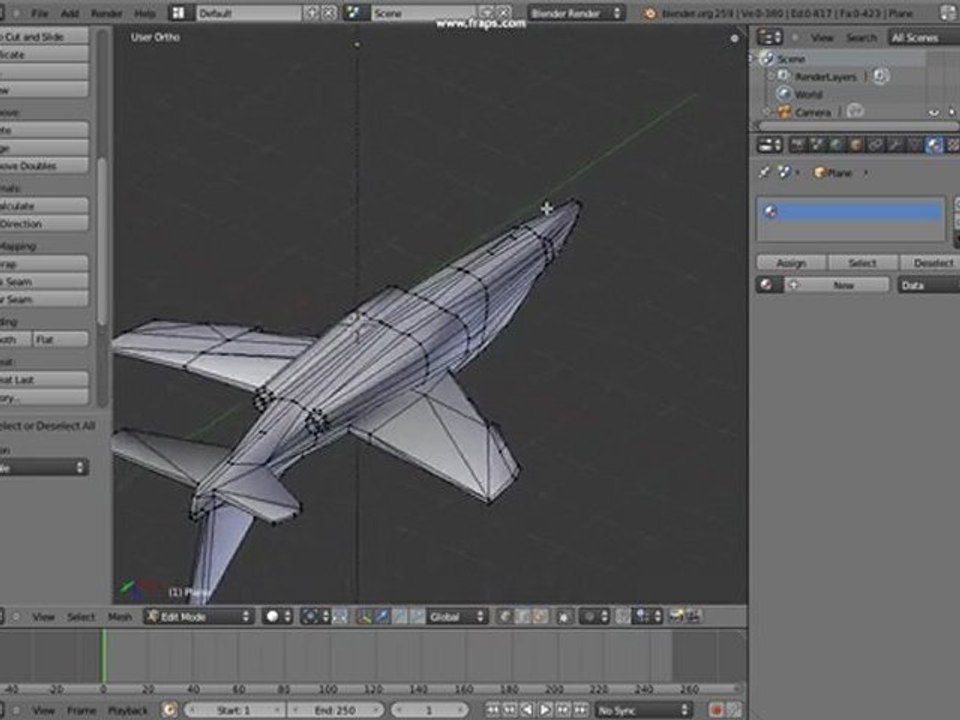Toggle Camera selectability arrow in Outliner
960x720 pixels.
pos(951,113)
